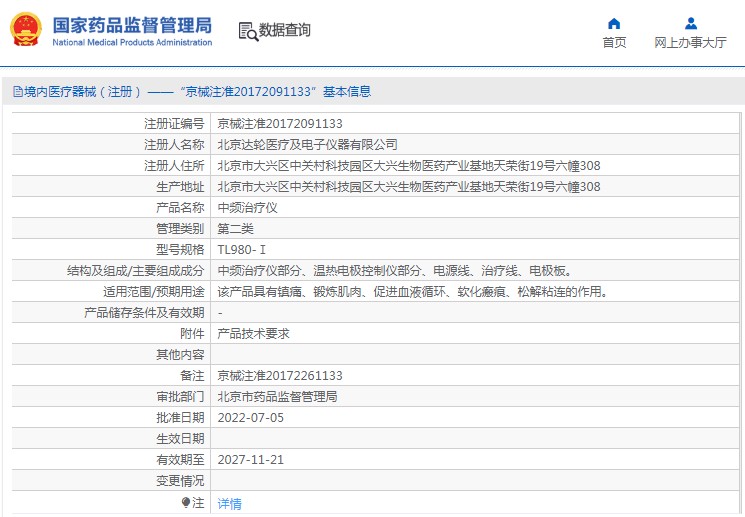Viewport: 745px width, 517px height.
Task: Click the national emblem logo
Action: tap(26, 29)
